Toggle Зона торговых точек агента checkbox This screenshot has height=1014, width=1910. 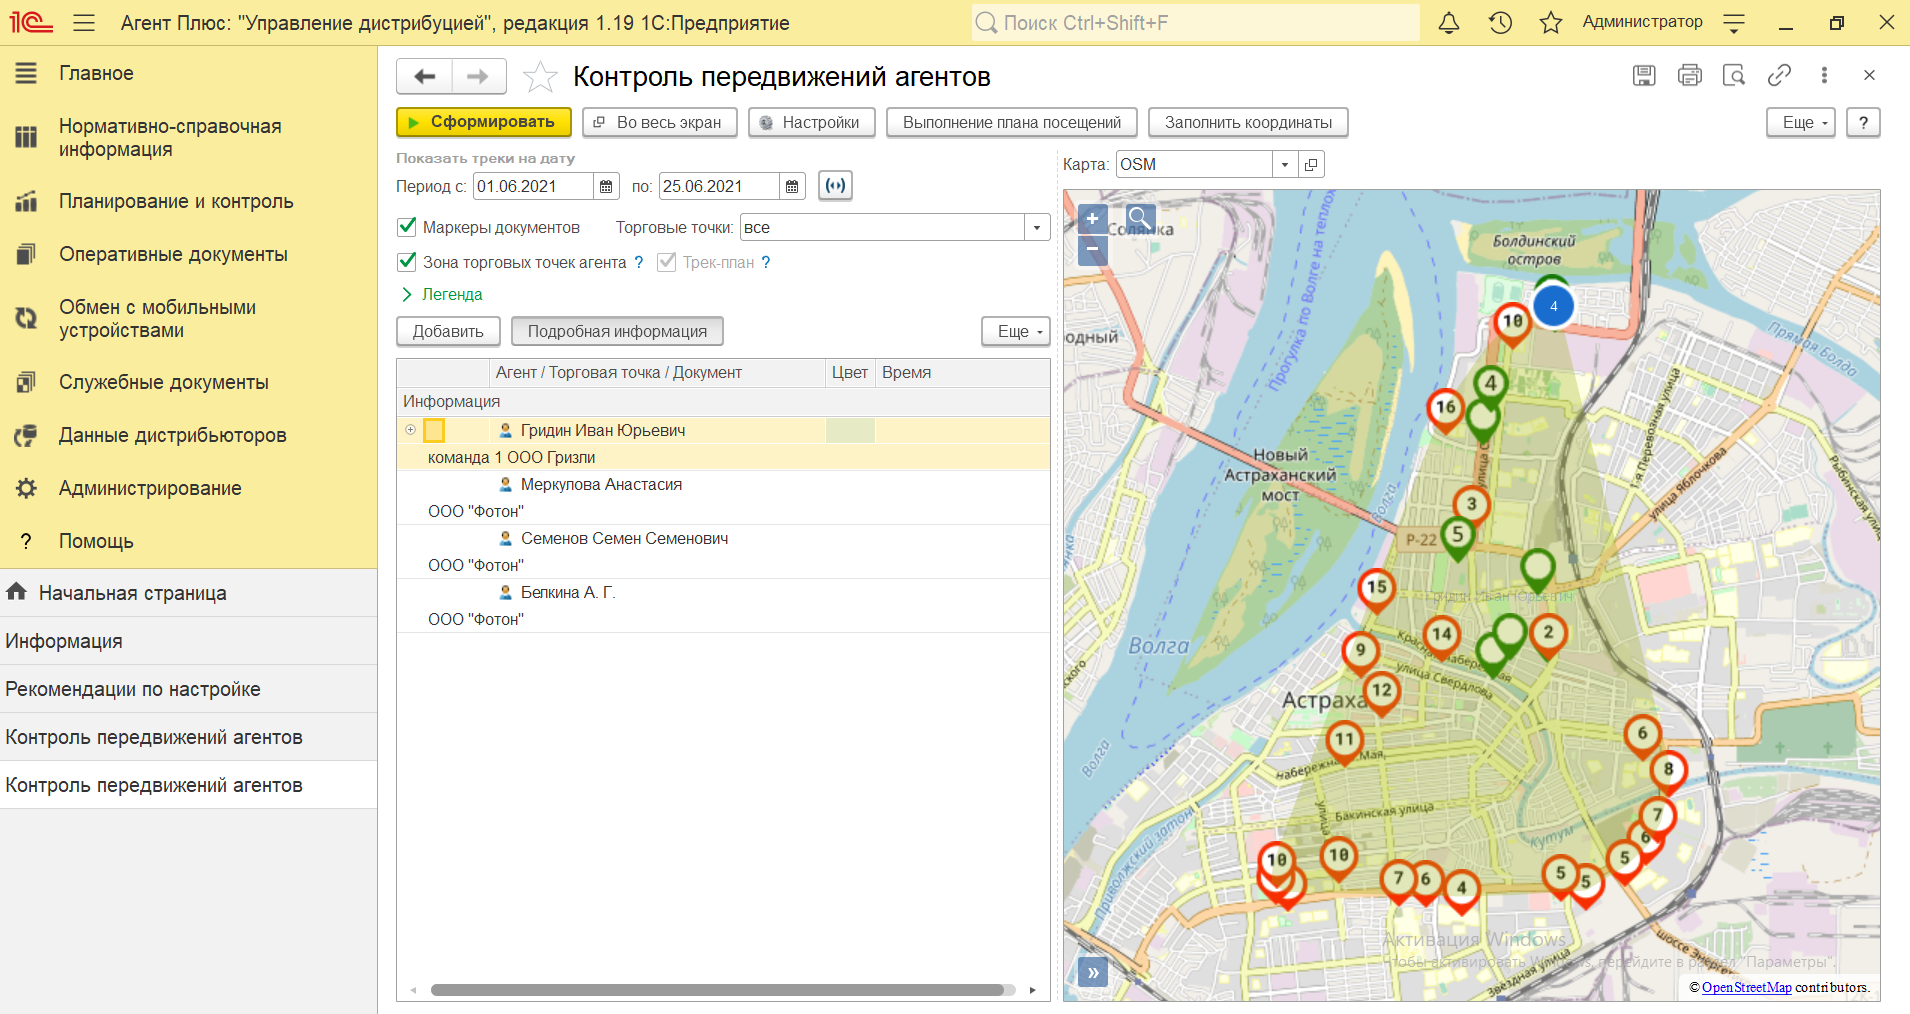407,262
